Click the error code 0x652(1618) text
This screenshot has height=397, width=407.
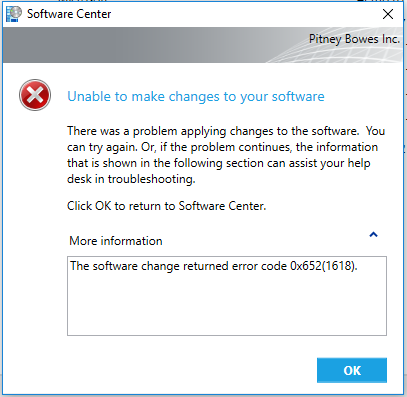click(x=323, y=266)
